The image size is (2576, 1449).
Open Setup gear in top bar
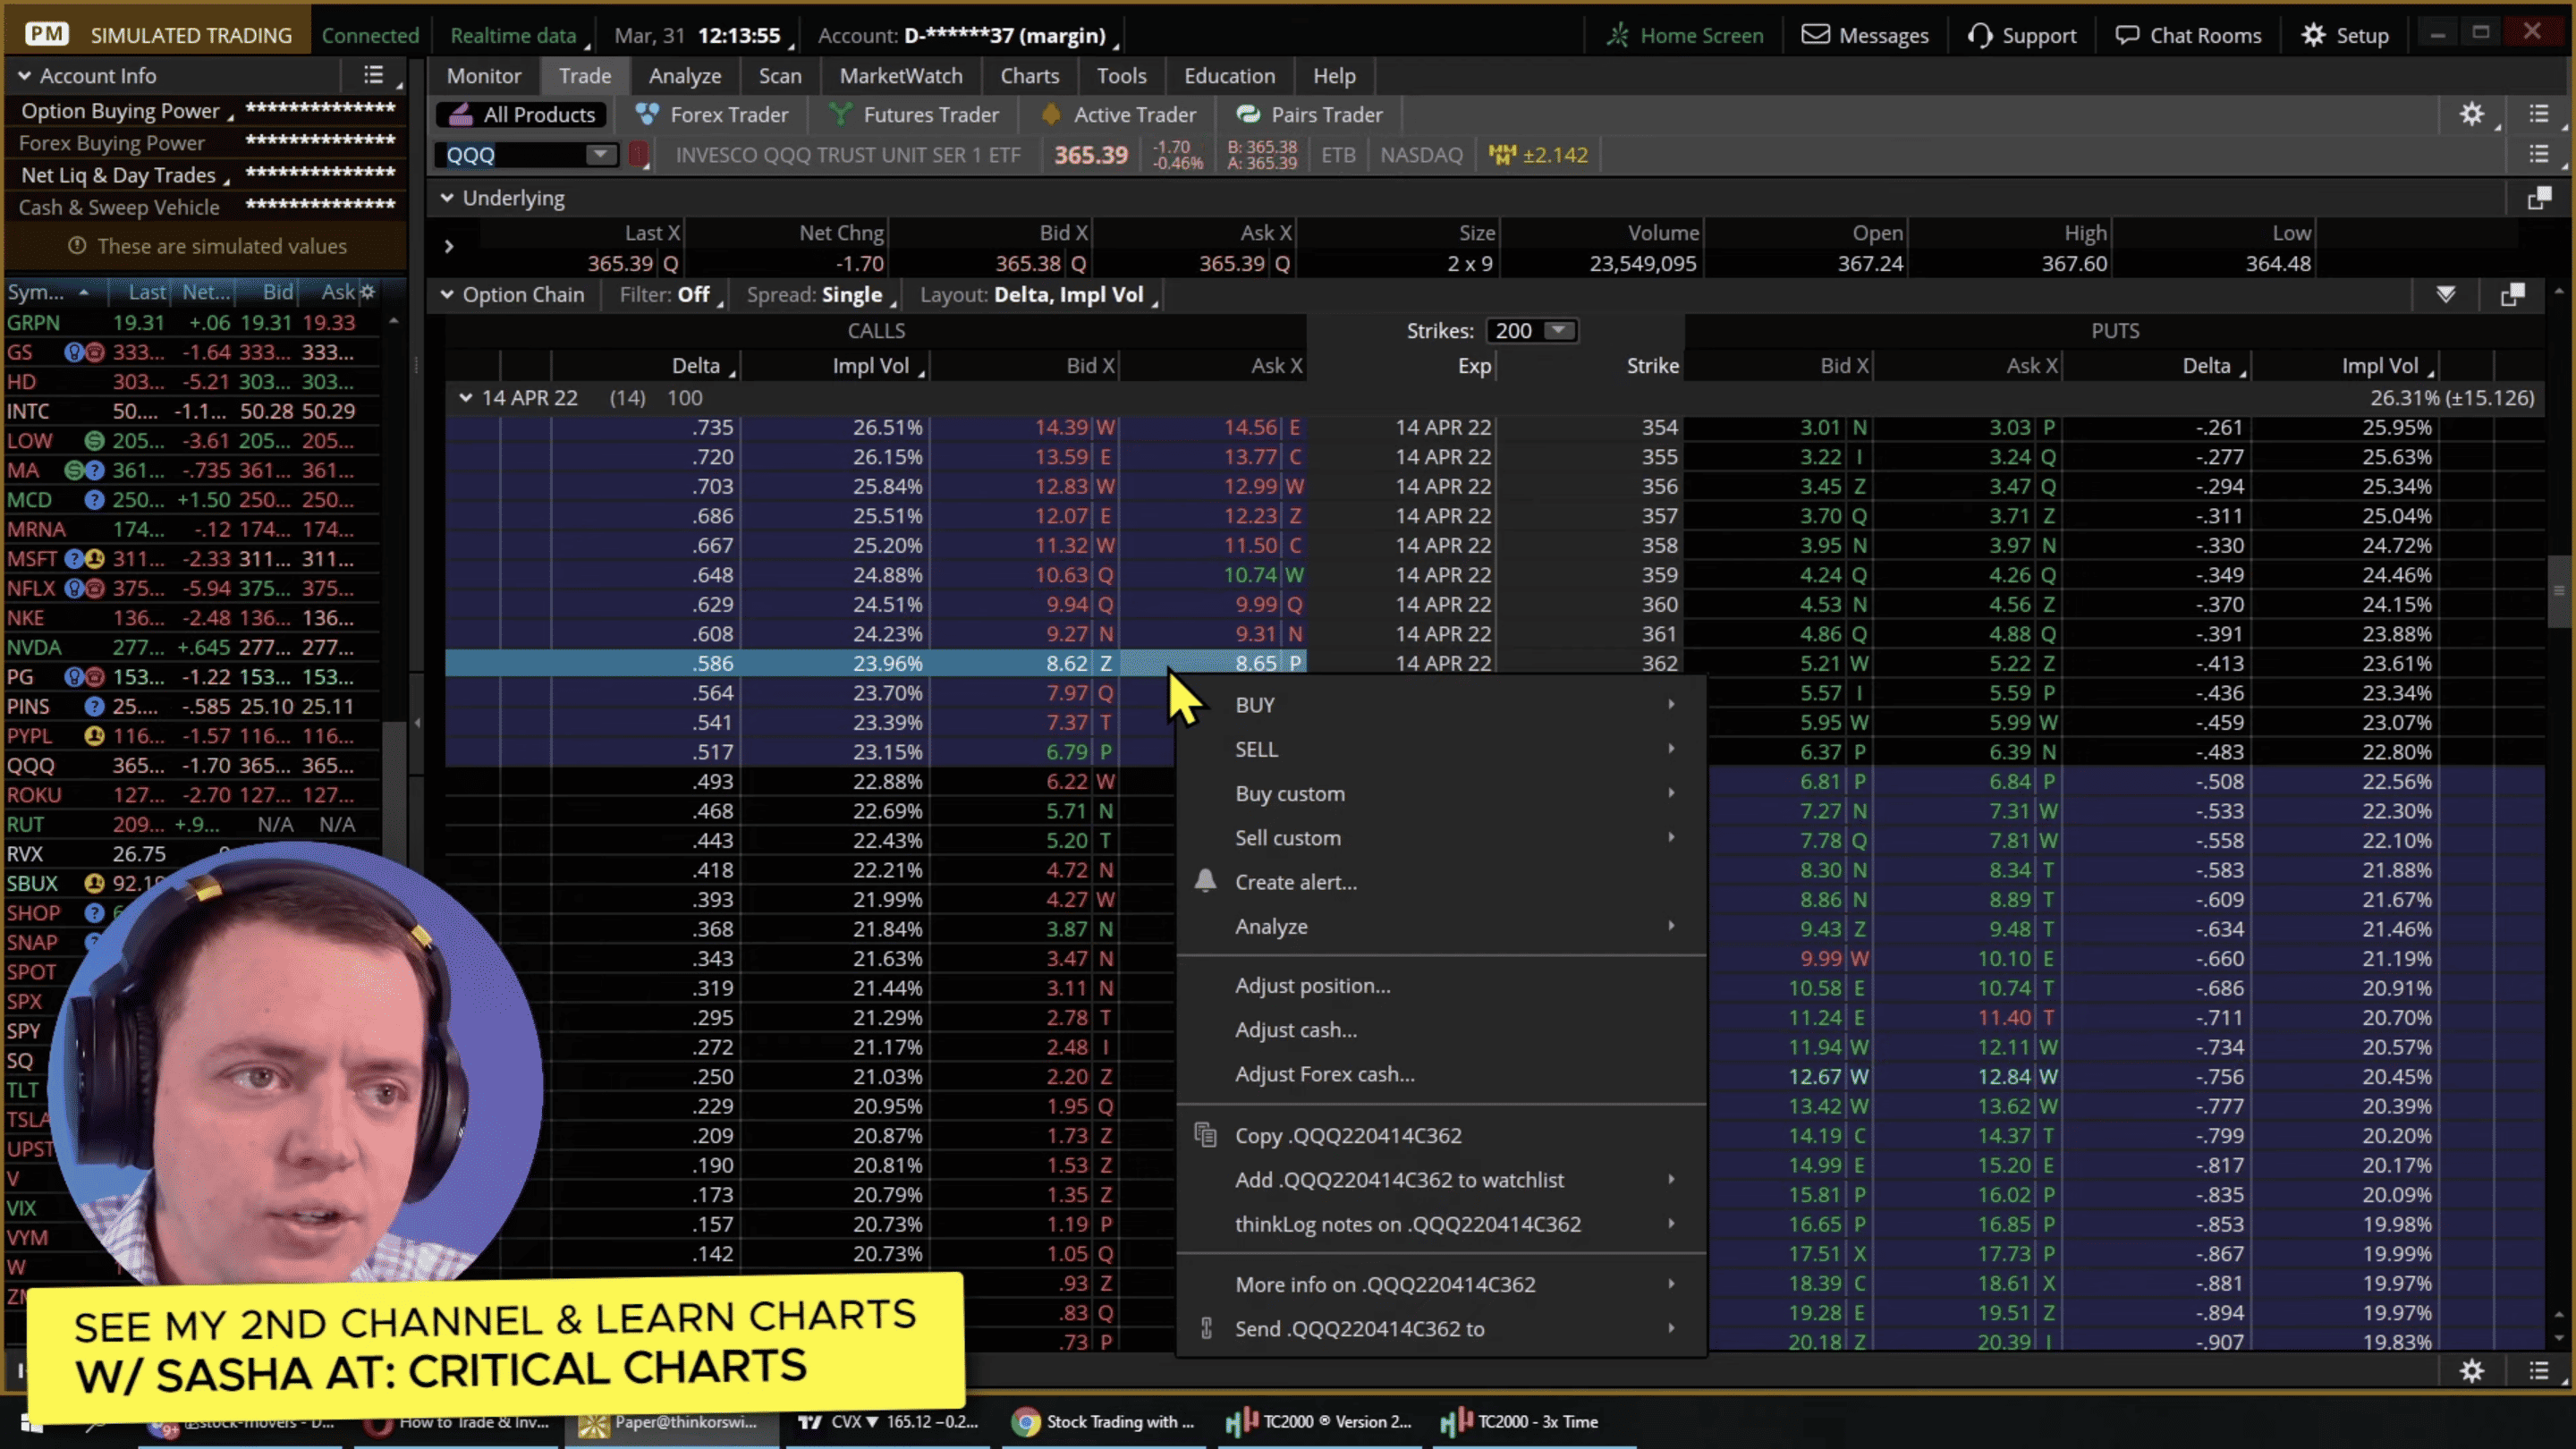click(x=2313, y=35)
